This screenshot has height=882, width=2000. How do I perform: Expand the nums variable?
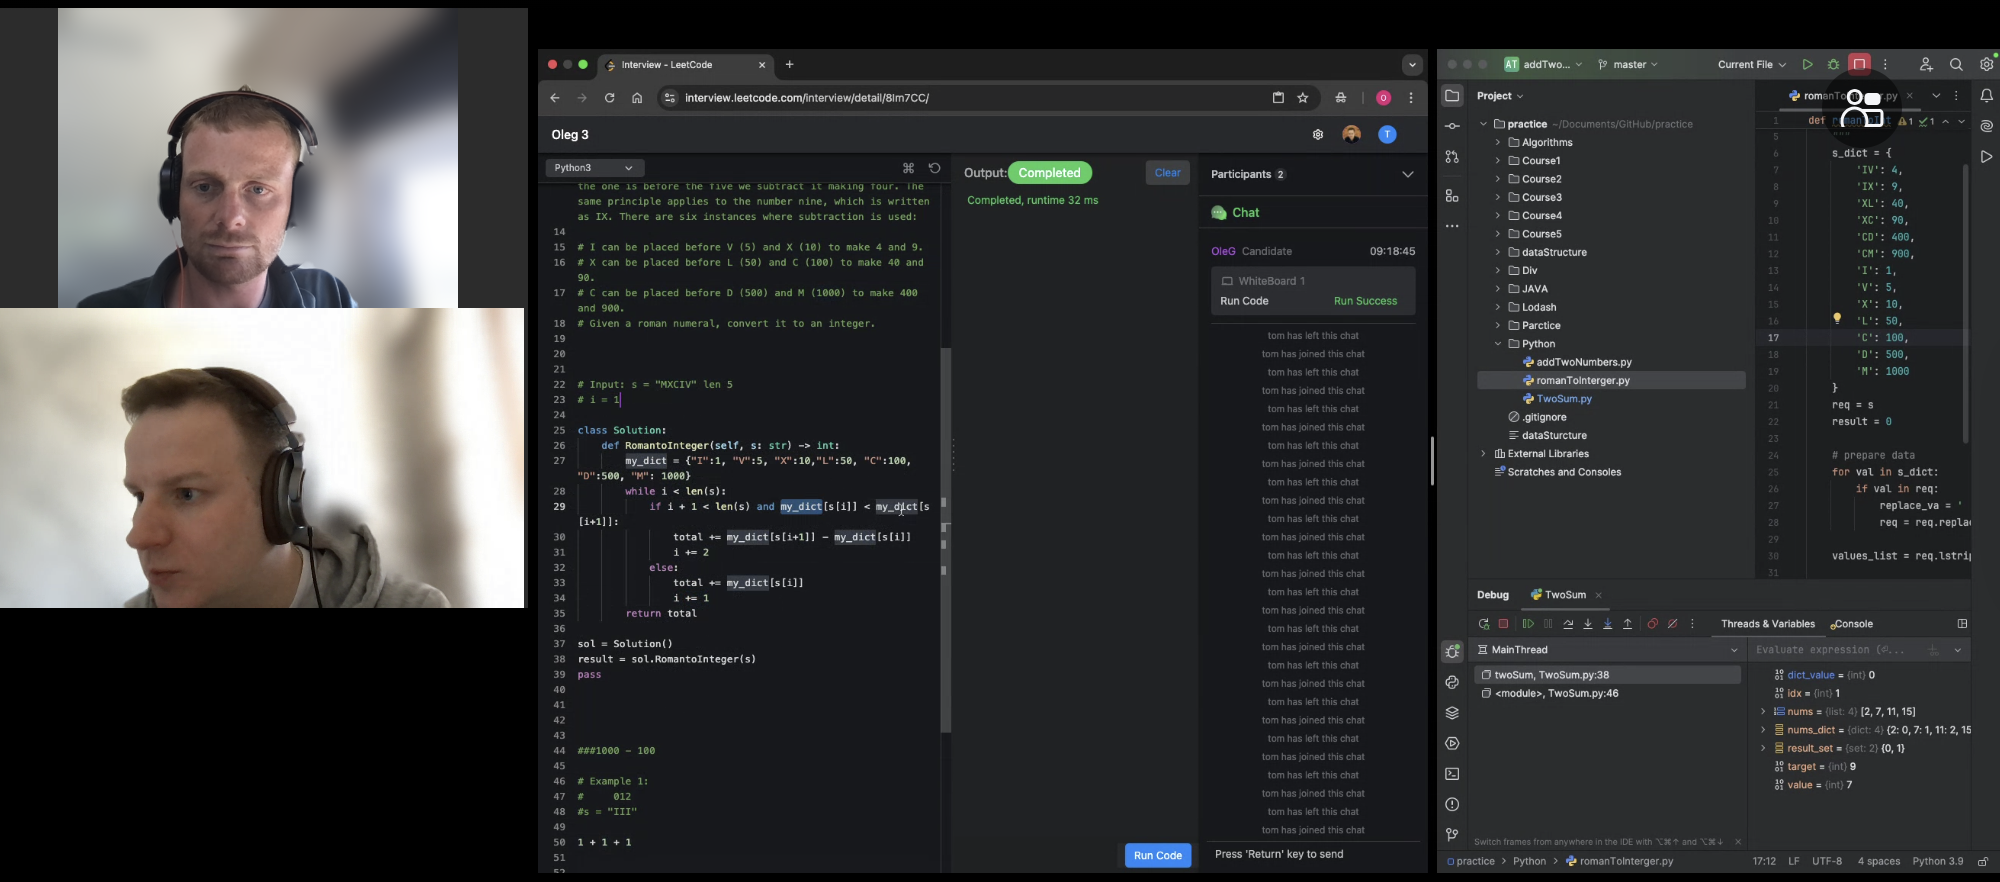point(1763,712)
